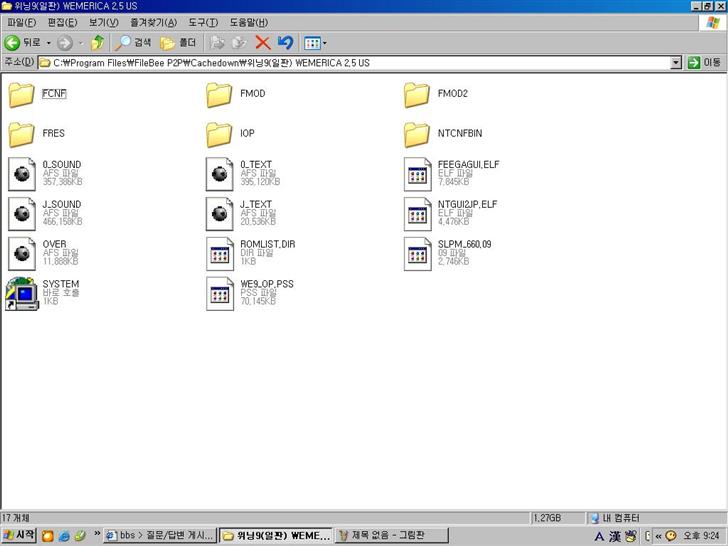Open the 보기(V) menu
This screenshot has height=546, width=728.
(104, 22)
